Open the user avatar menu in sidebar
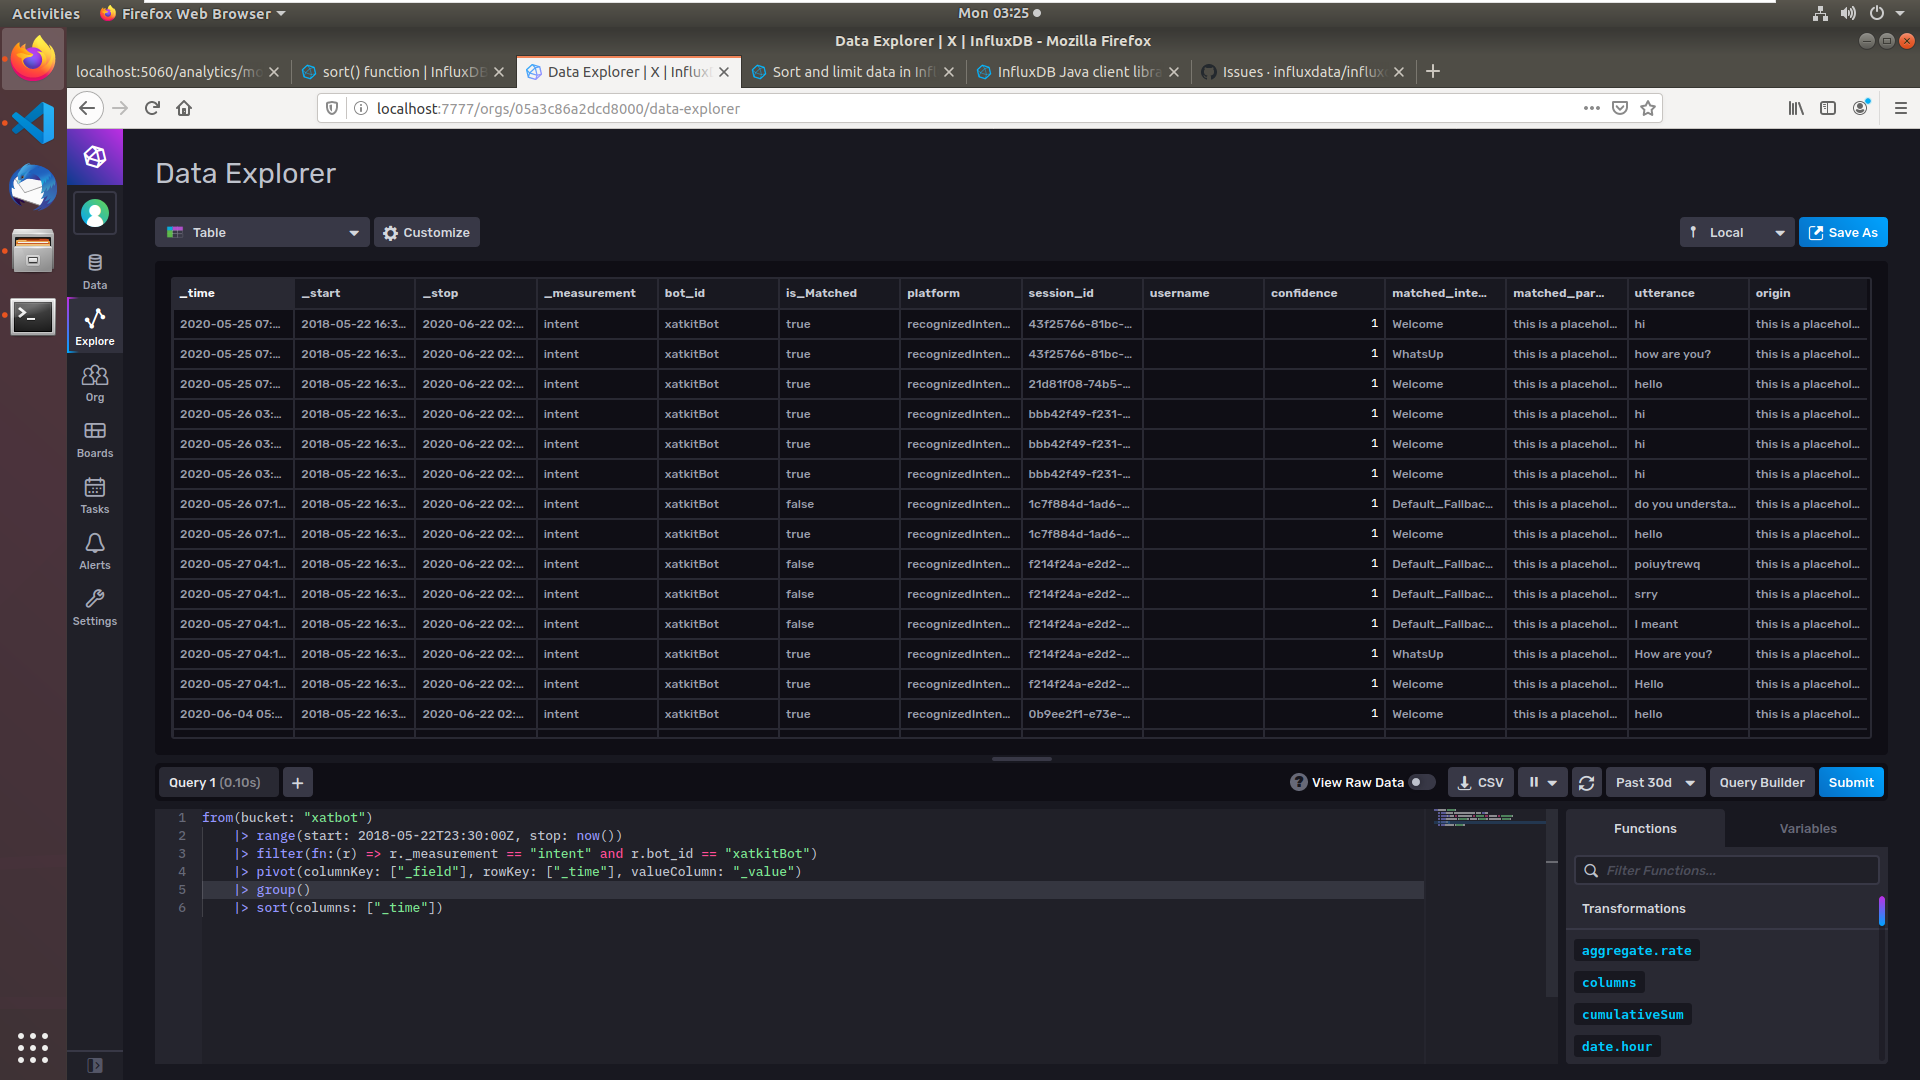 (95, 213)
